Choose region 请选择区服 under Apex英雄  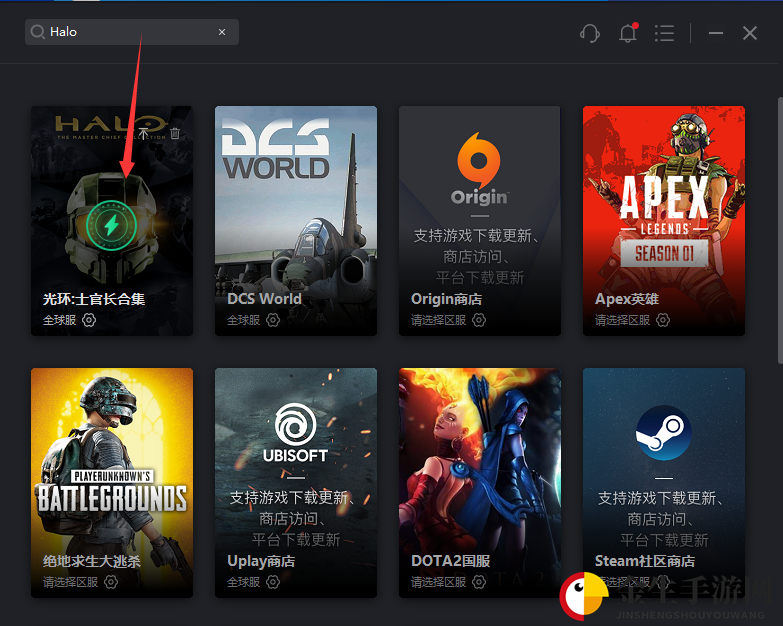point(622,320)
